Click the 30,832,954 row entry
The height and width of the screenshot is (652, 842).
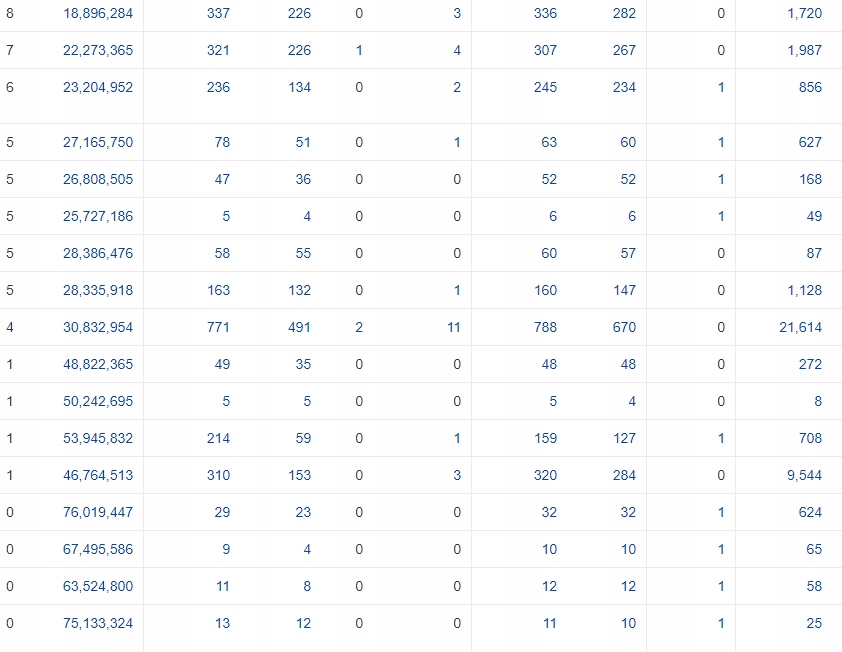coord(98,327)
